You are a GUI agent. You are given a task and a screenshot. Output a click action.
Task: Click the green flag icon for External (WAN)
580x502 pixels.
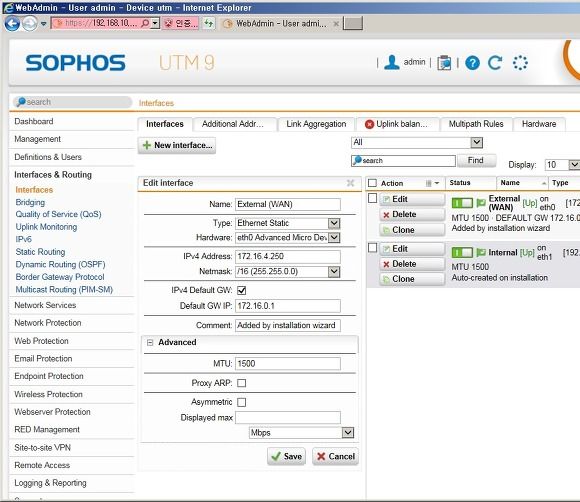(481, 203)
